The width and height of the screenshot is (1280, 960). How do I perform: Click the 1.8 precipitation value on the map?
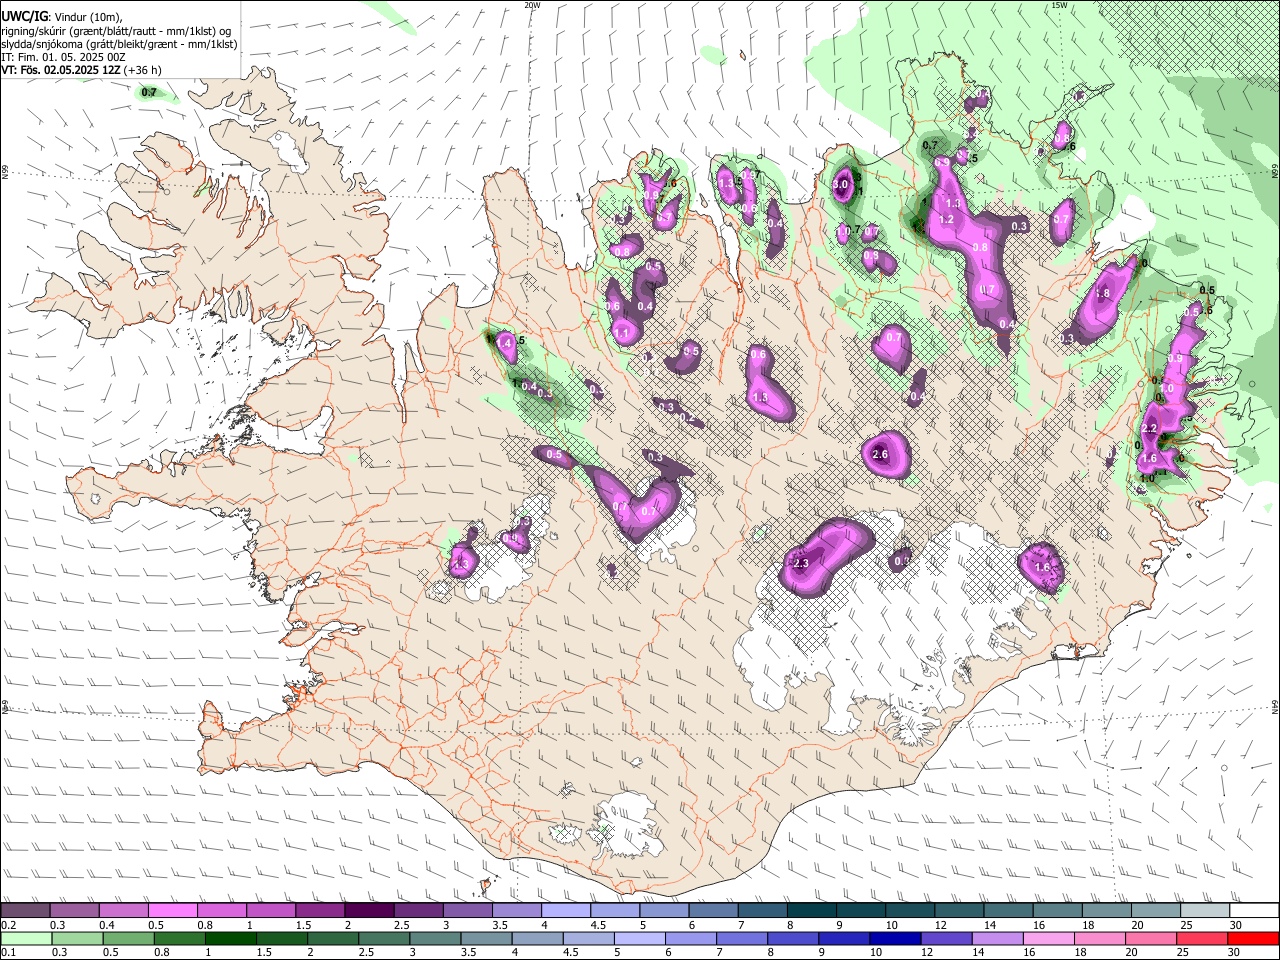1103,294
